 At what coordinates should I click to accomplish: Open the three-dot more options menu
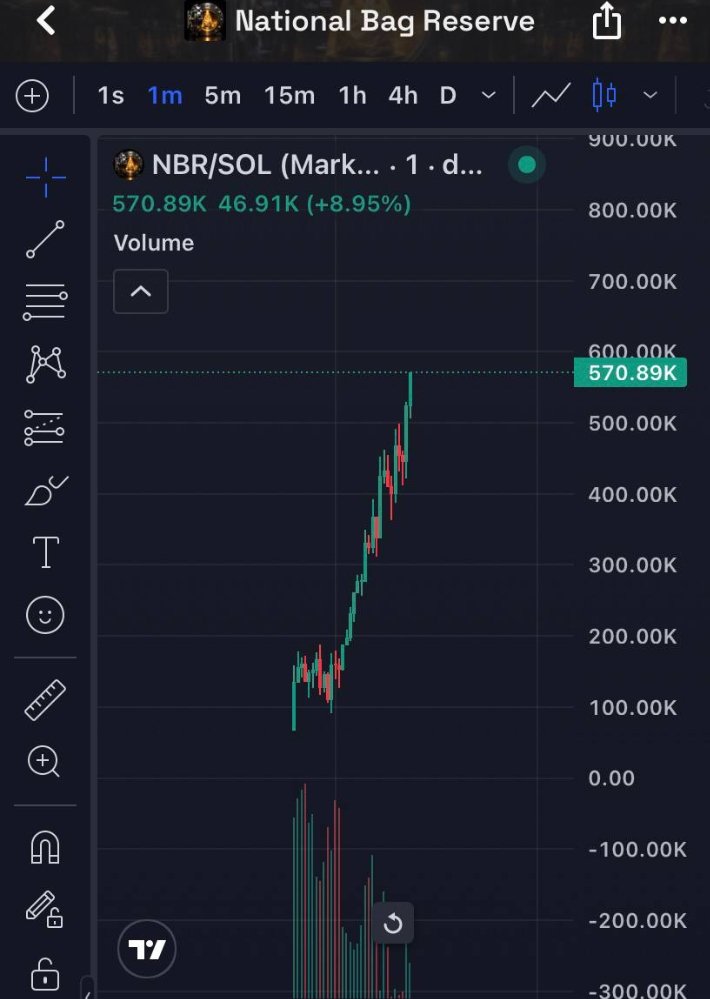pos(673,21)
